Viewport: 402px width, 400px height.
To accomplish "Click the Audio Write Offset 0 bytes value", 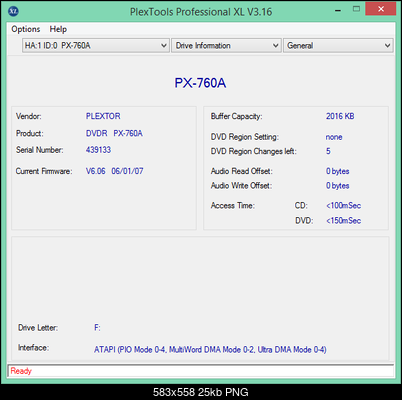I will [x=337, y=186].
